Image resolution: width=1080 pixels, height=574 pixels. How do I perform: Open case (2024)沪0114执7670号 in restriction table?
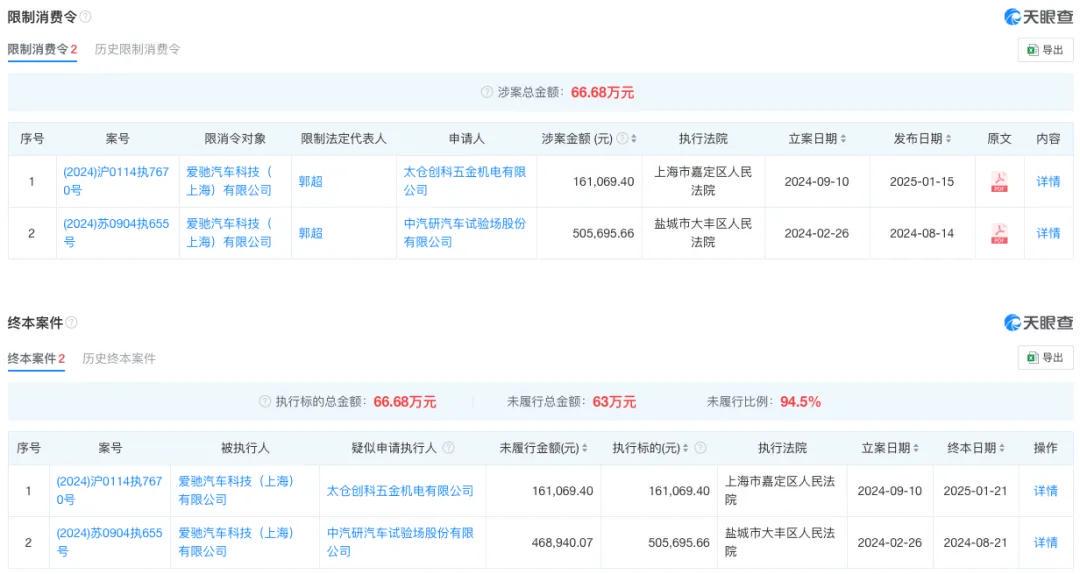coord(116,181)
